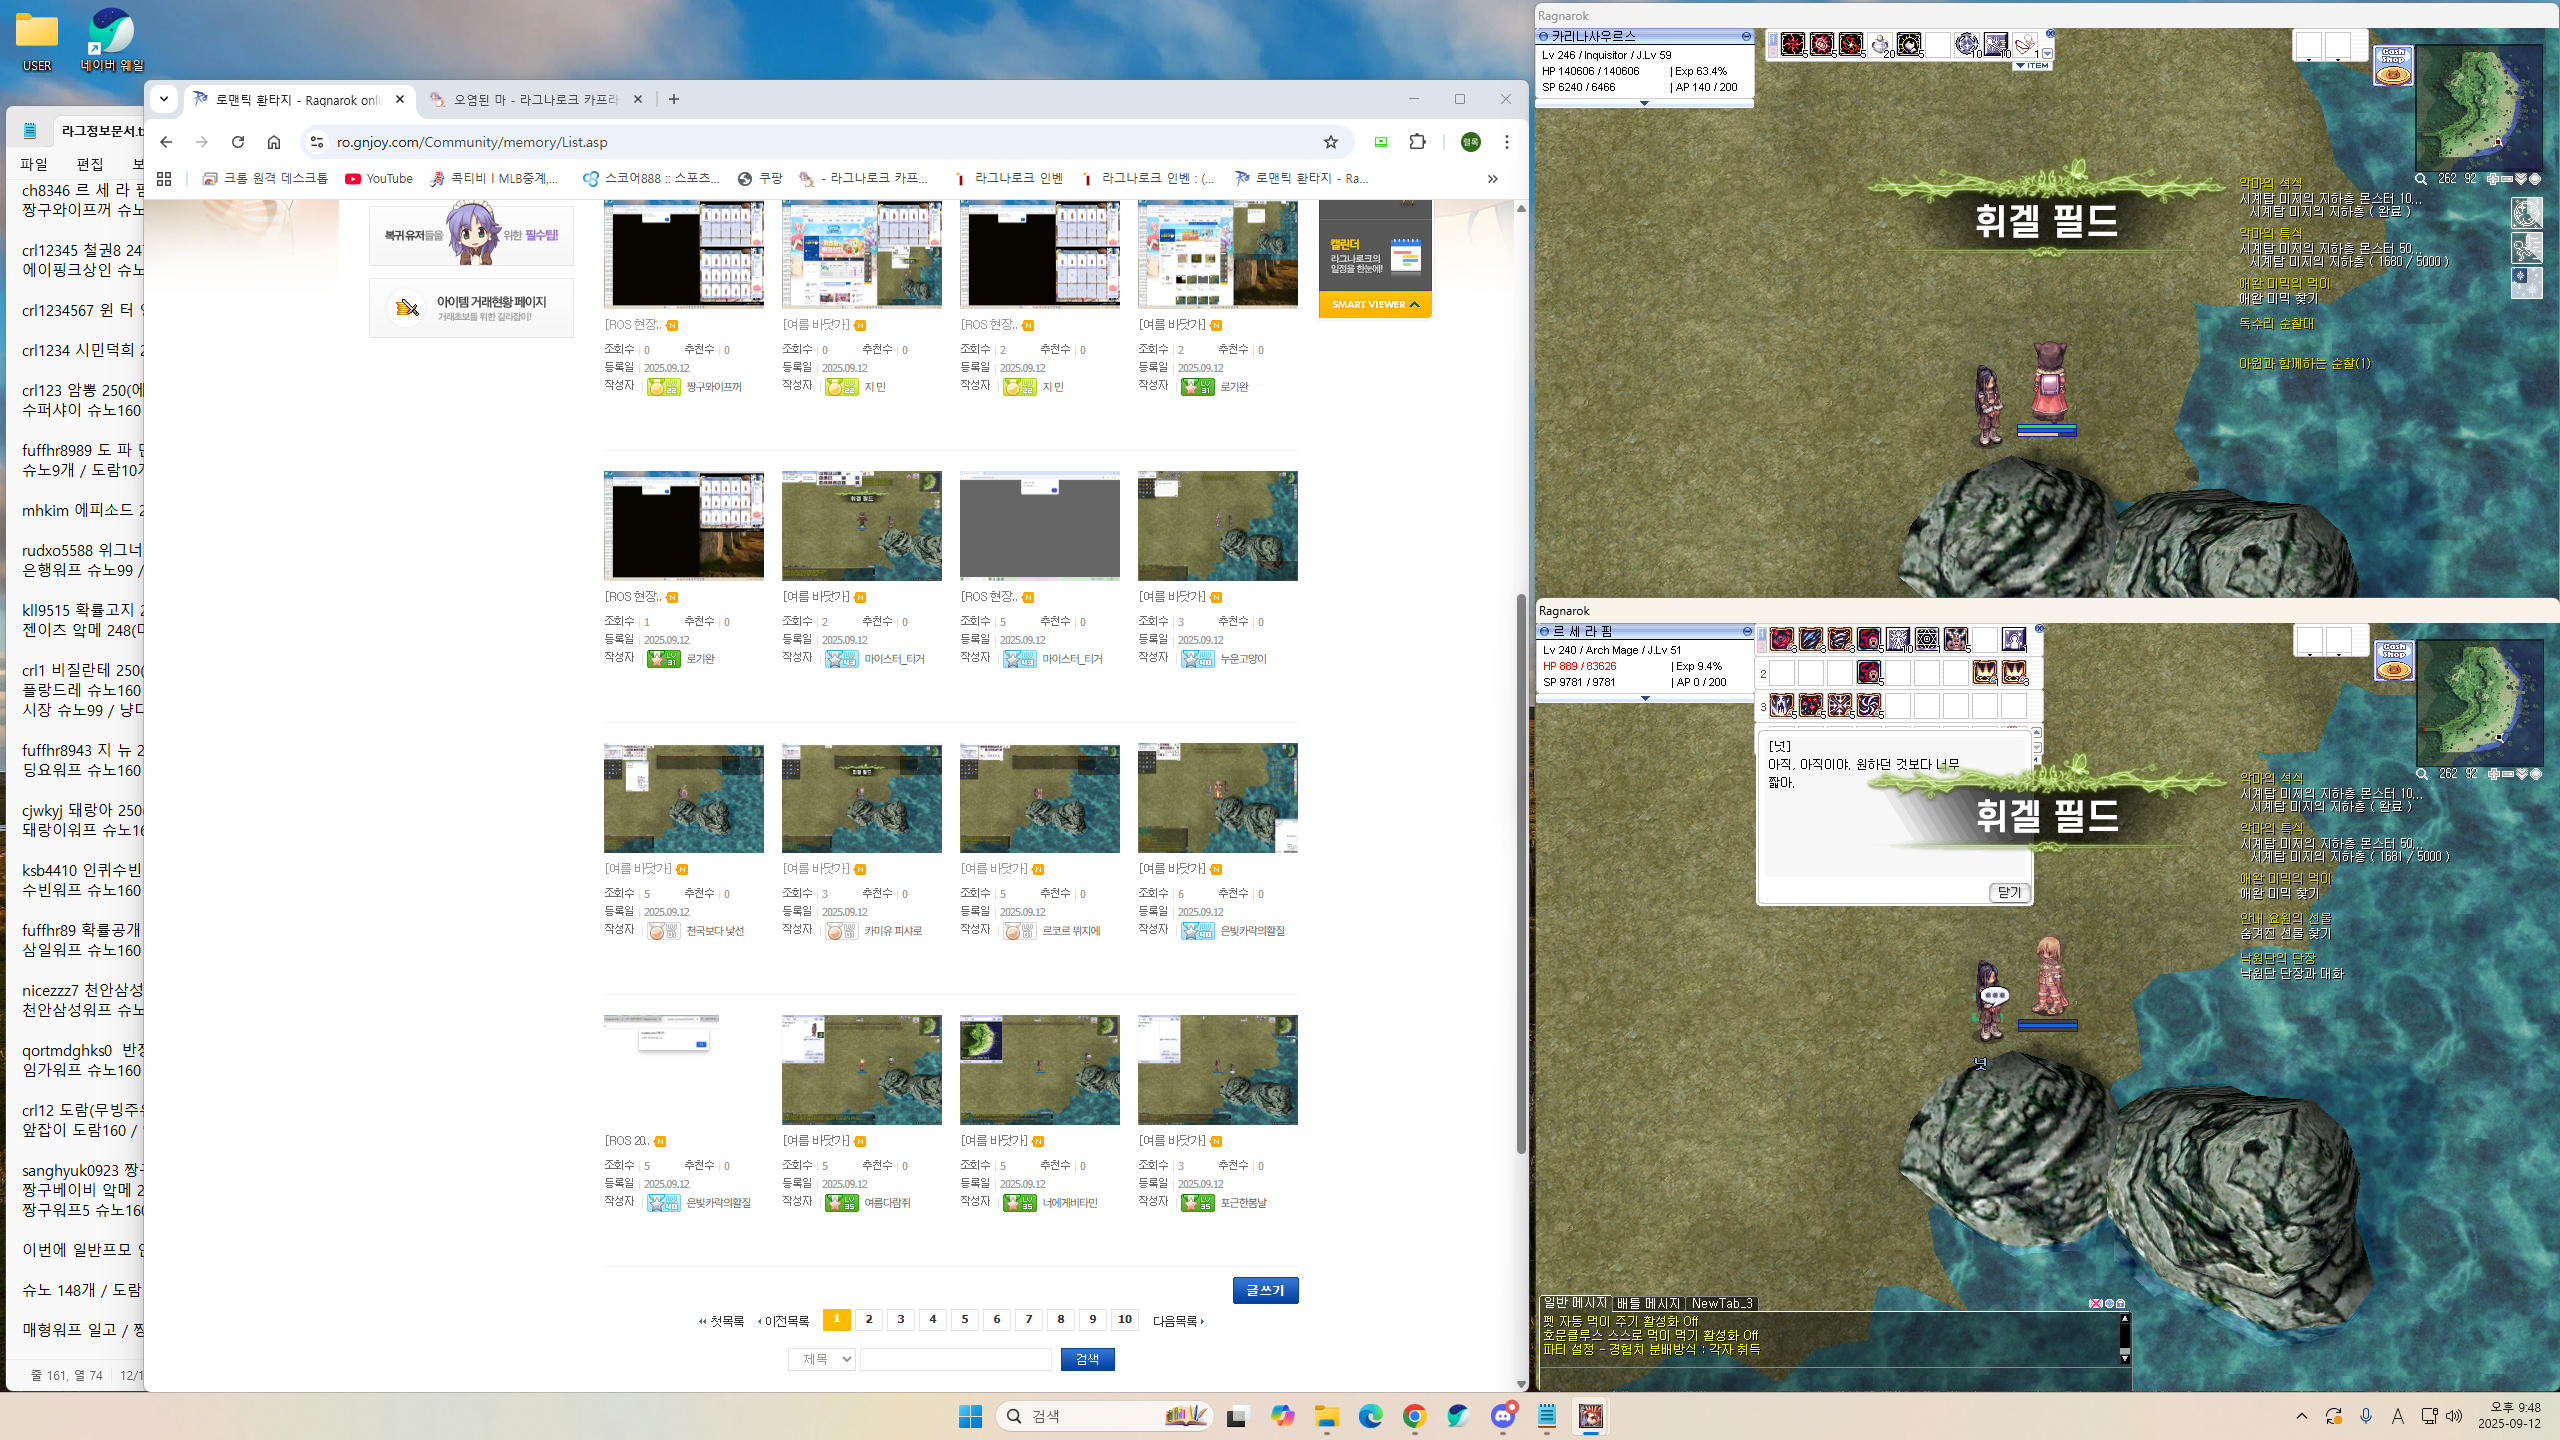Open 아이템 거래현황 페이지 banner
This screenshot has height=1440, width=2560.
pyautogui.click(x=471, y=308)
